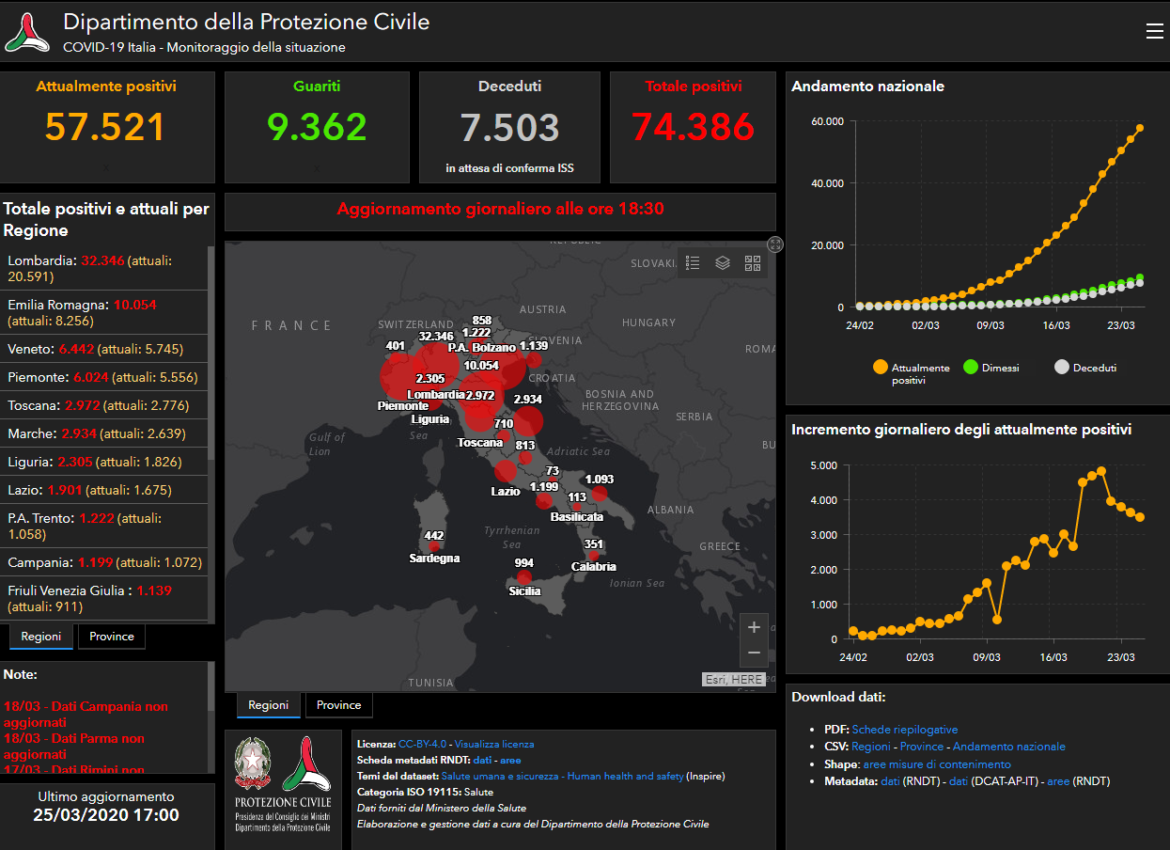Screen dimensions: 1170x850
Task: Select Province tab under the map
Action: (x=338, y=705)
